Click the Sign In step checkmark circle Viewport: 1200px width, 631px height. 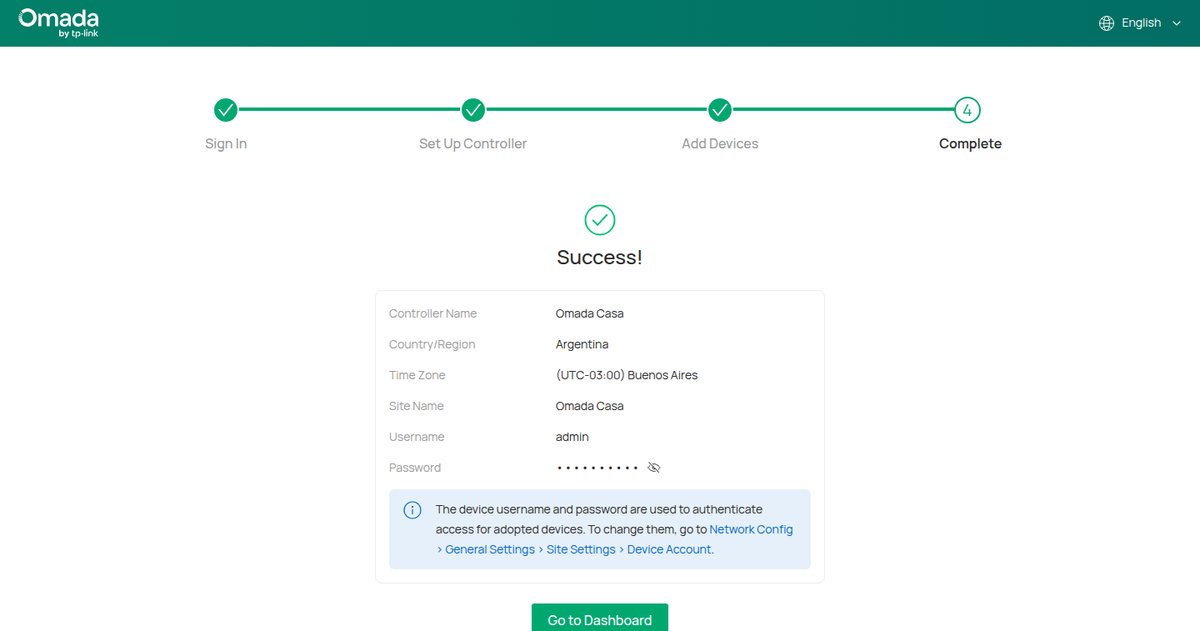[226, 110]
